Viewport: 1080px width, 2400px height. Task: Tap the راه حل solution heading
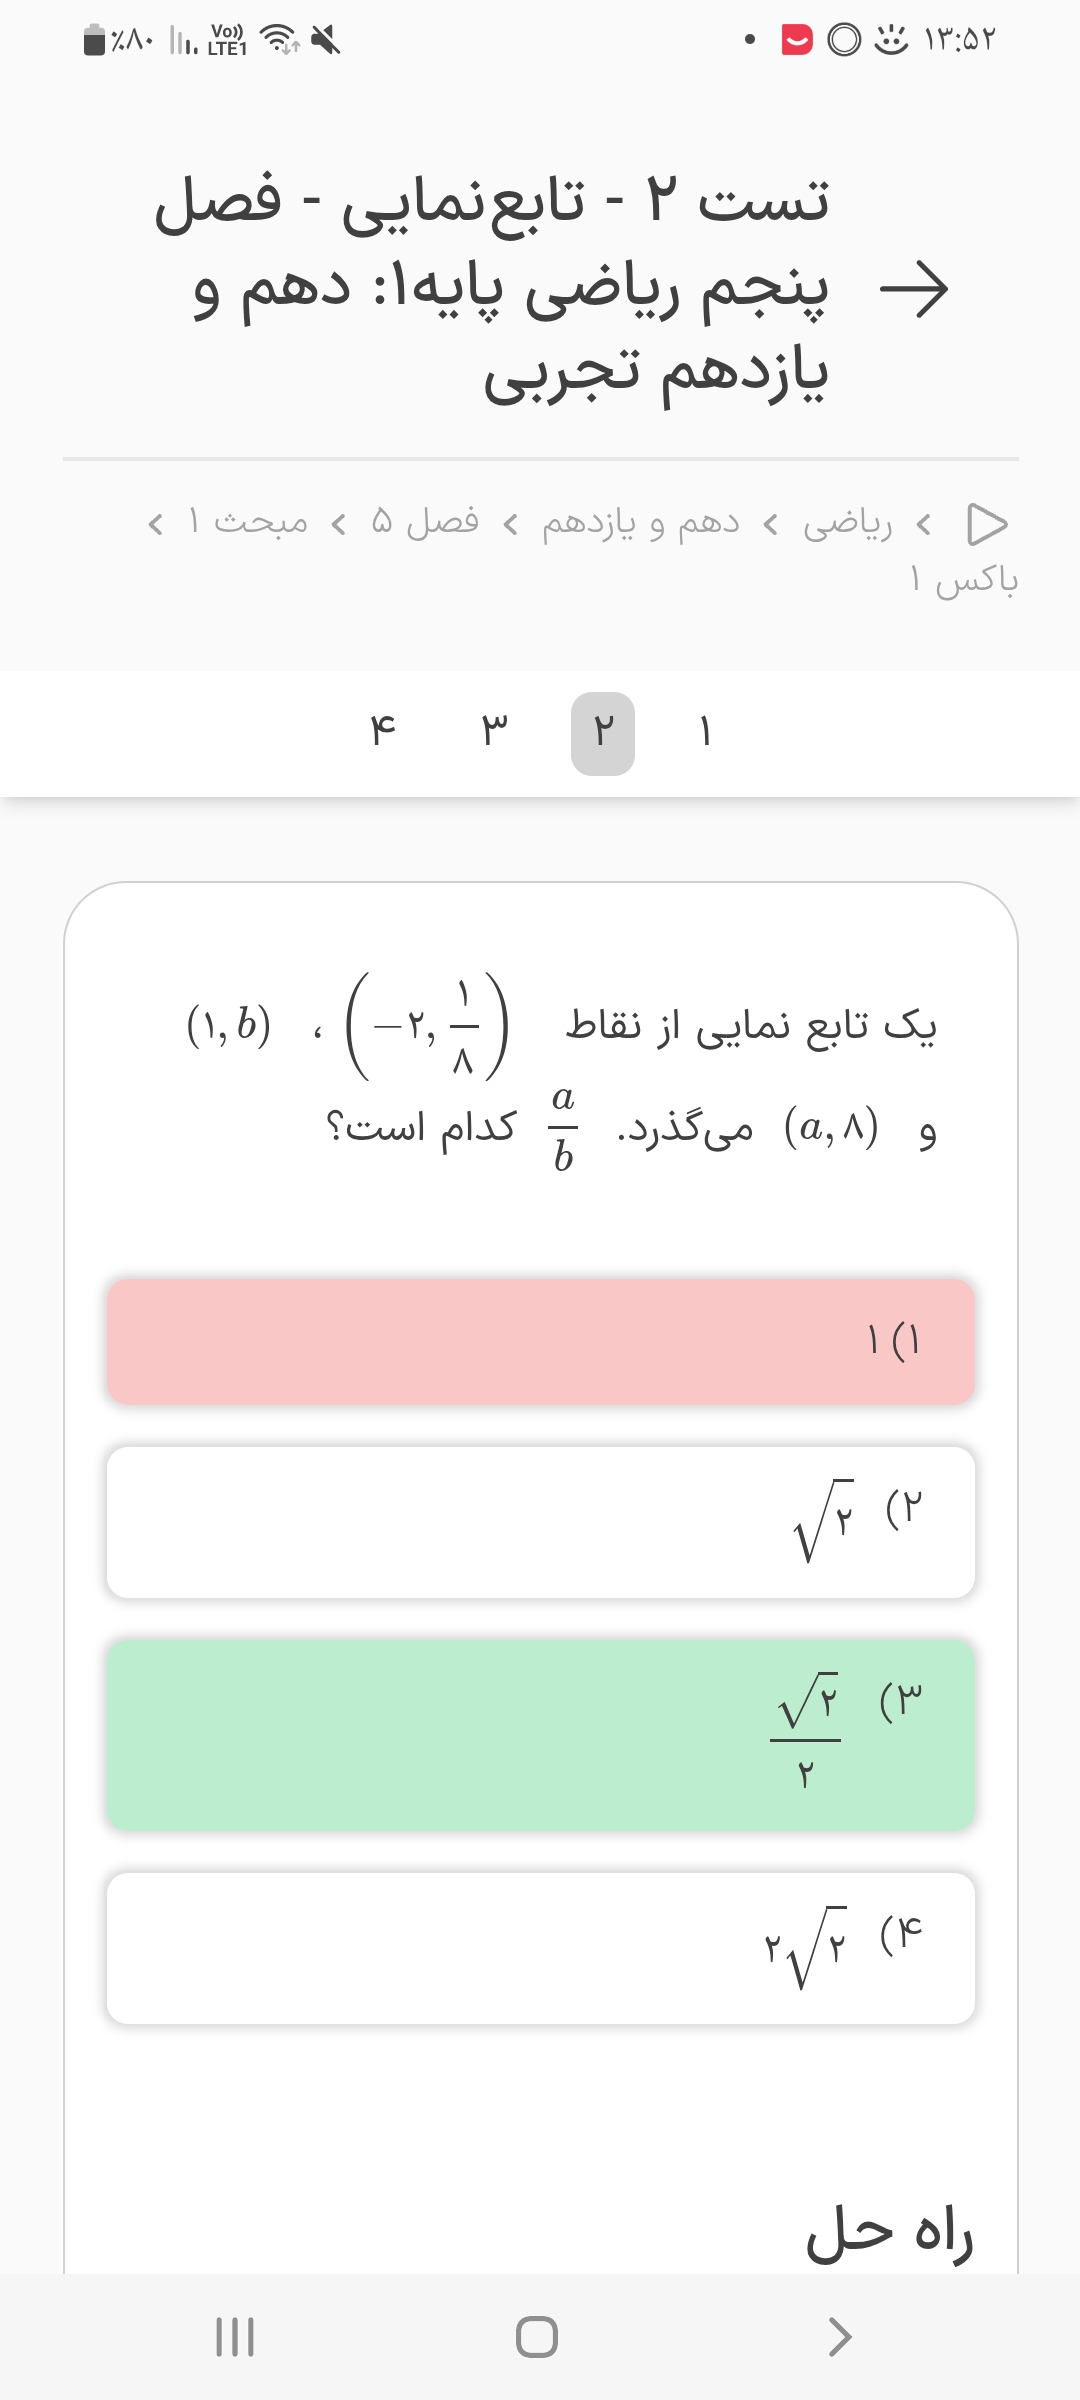[889, 2234]
